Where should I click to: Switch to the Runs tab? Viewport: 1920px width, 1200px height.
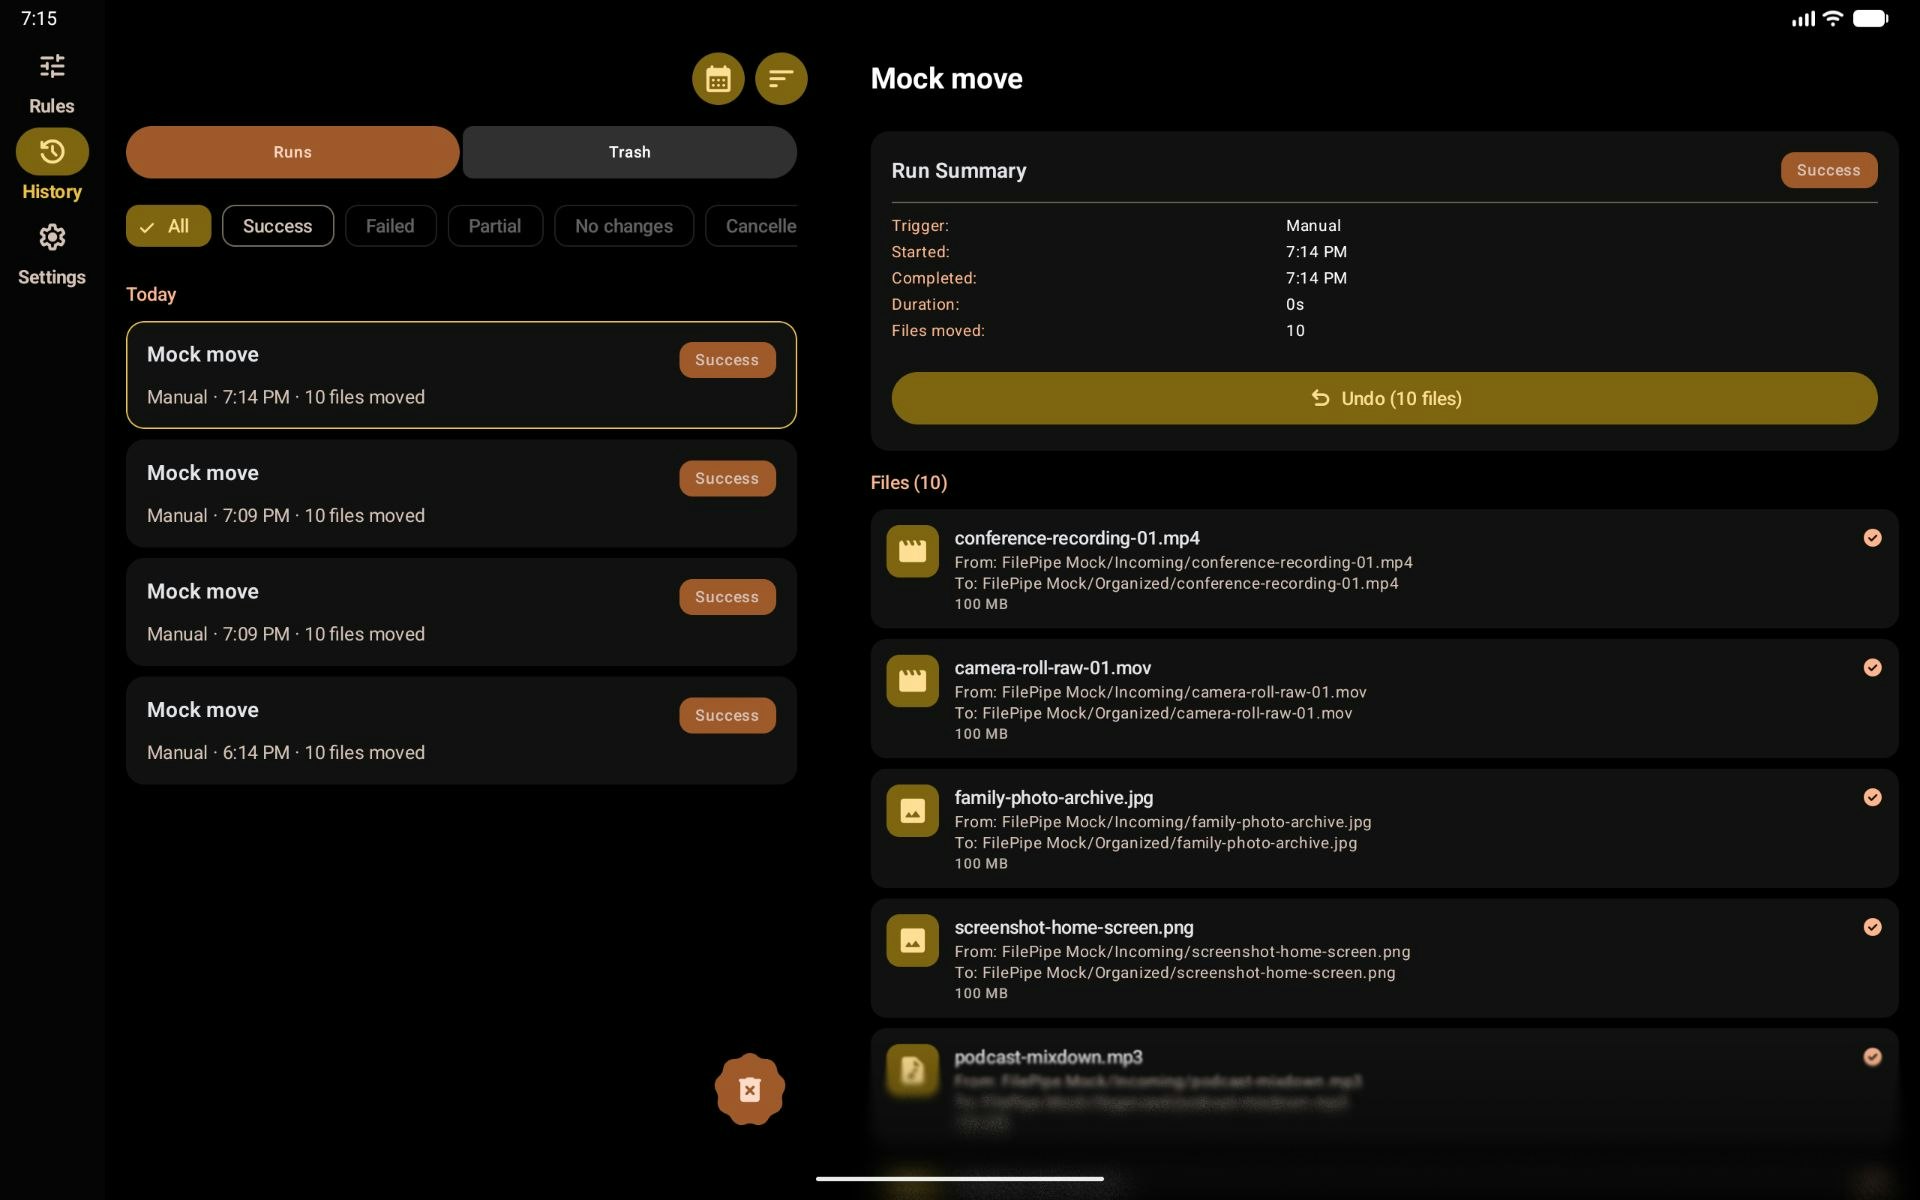tap(292, 152)
